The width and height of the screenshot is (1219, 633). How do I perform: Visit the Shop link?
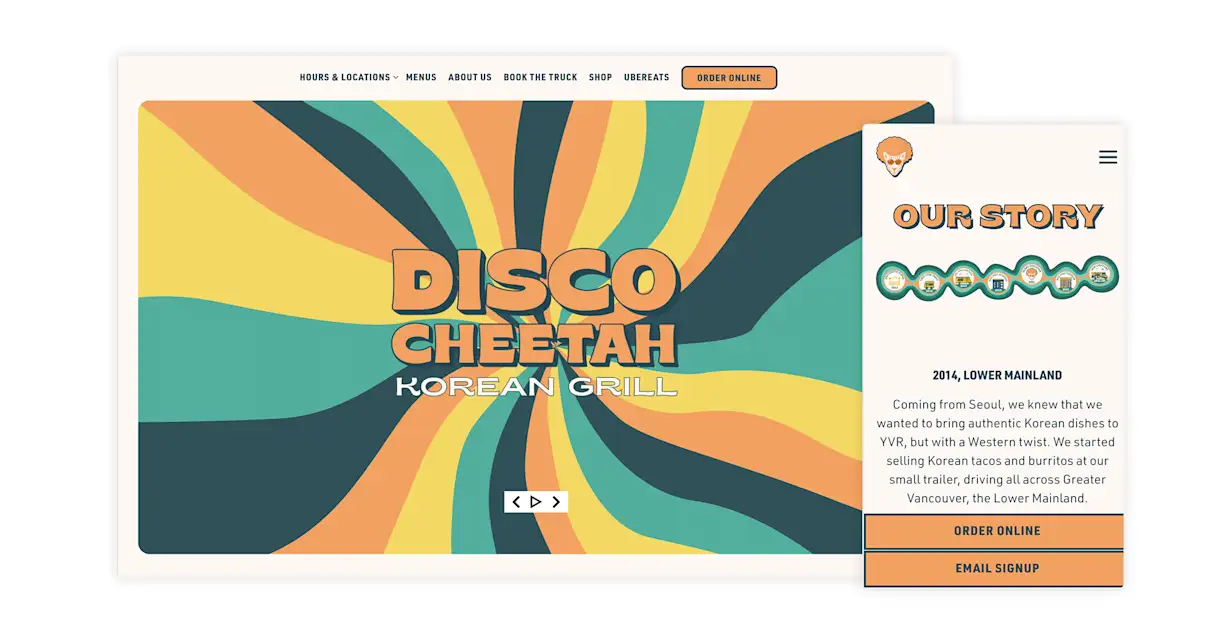click(x=600, y=77)
